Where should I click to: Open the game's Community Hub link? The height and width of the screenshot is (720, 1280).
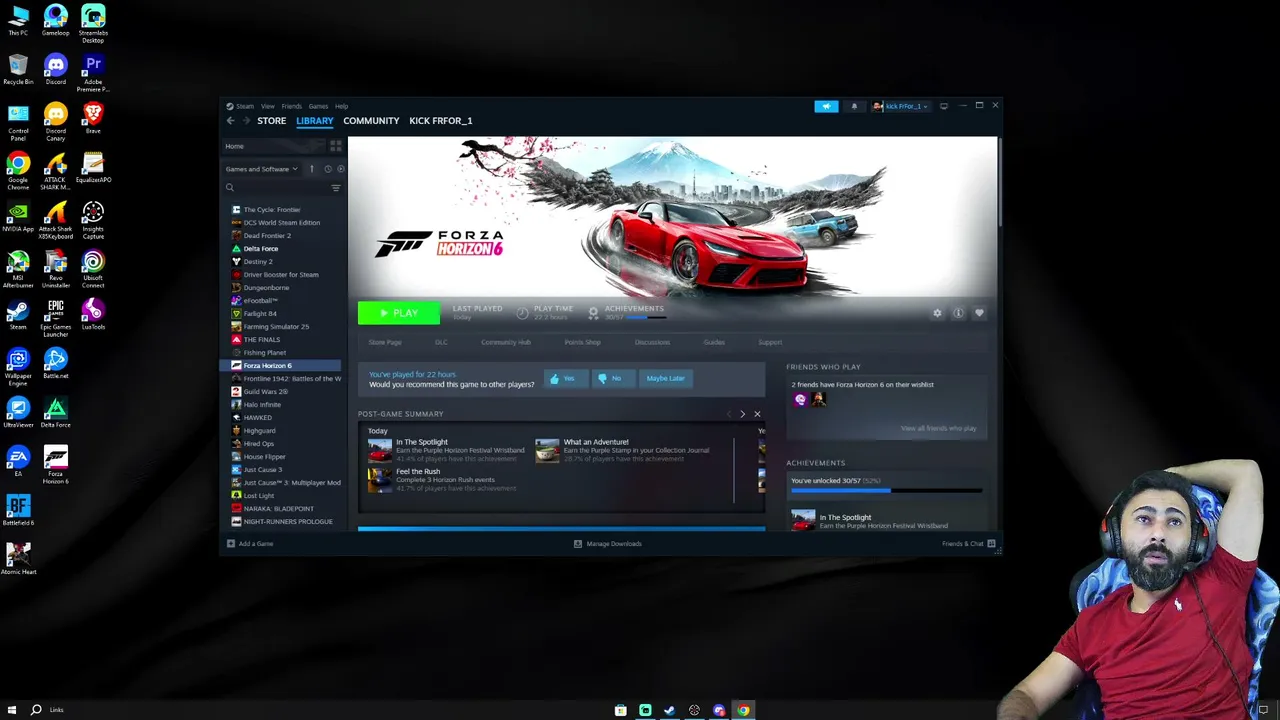click(x=506, y=342)
